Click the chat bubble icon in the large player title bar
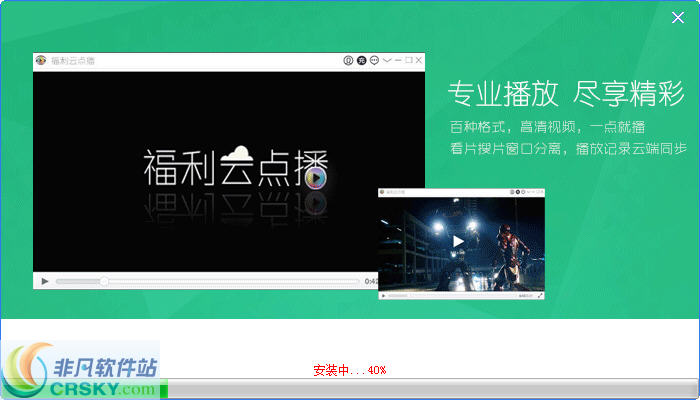The height and width of the screenshot is (400, 700). pos(374,60)
